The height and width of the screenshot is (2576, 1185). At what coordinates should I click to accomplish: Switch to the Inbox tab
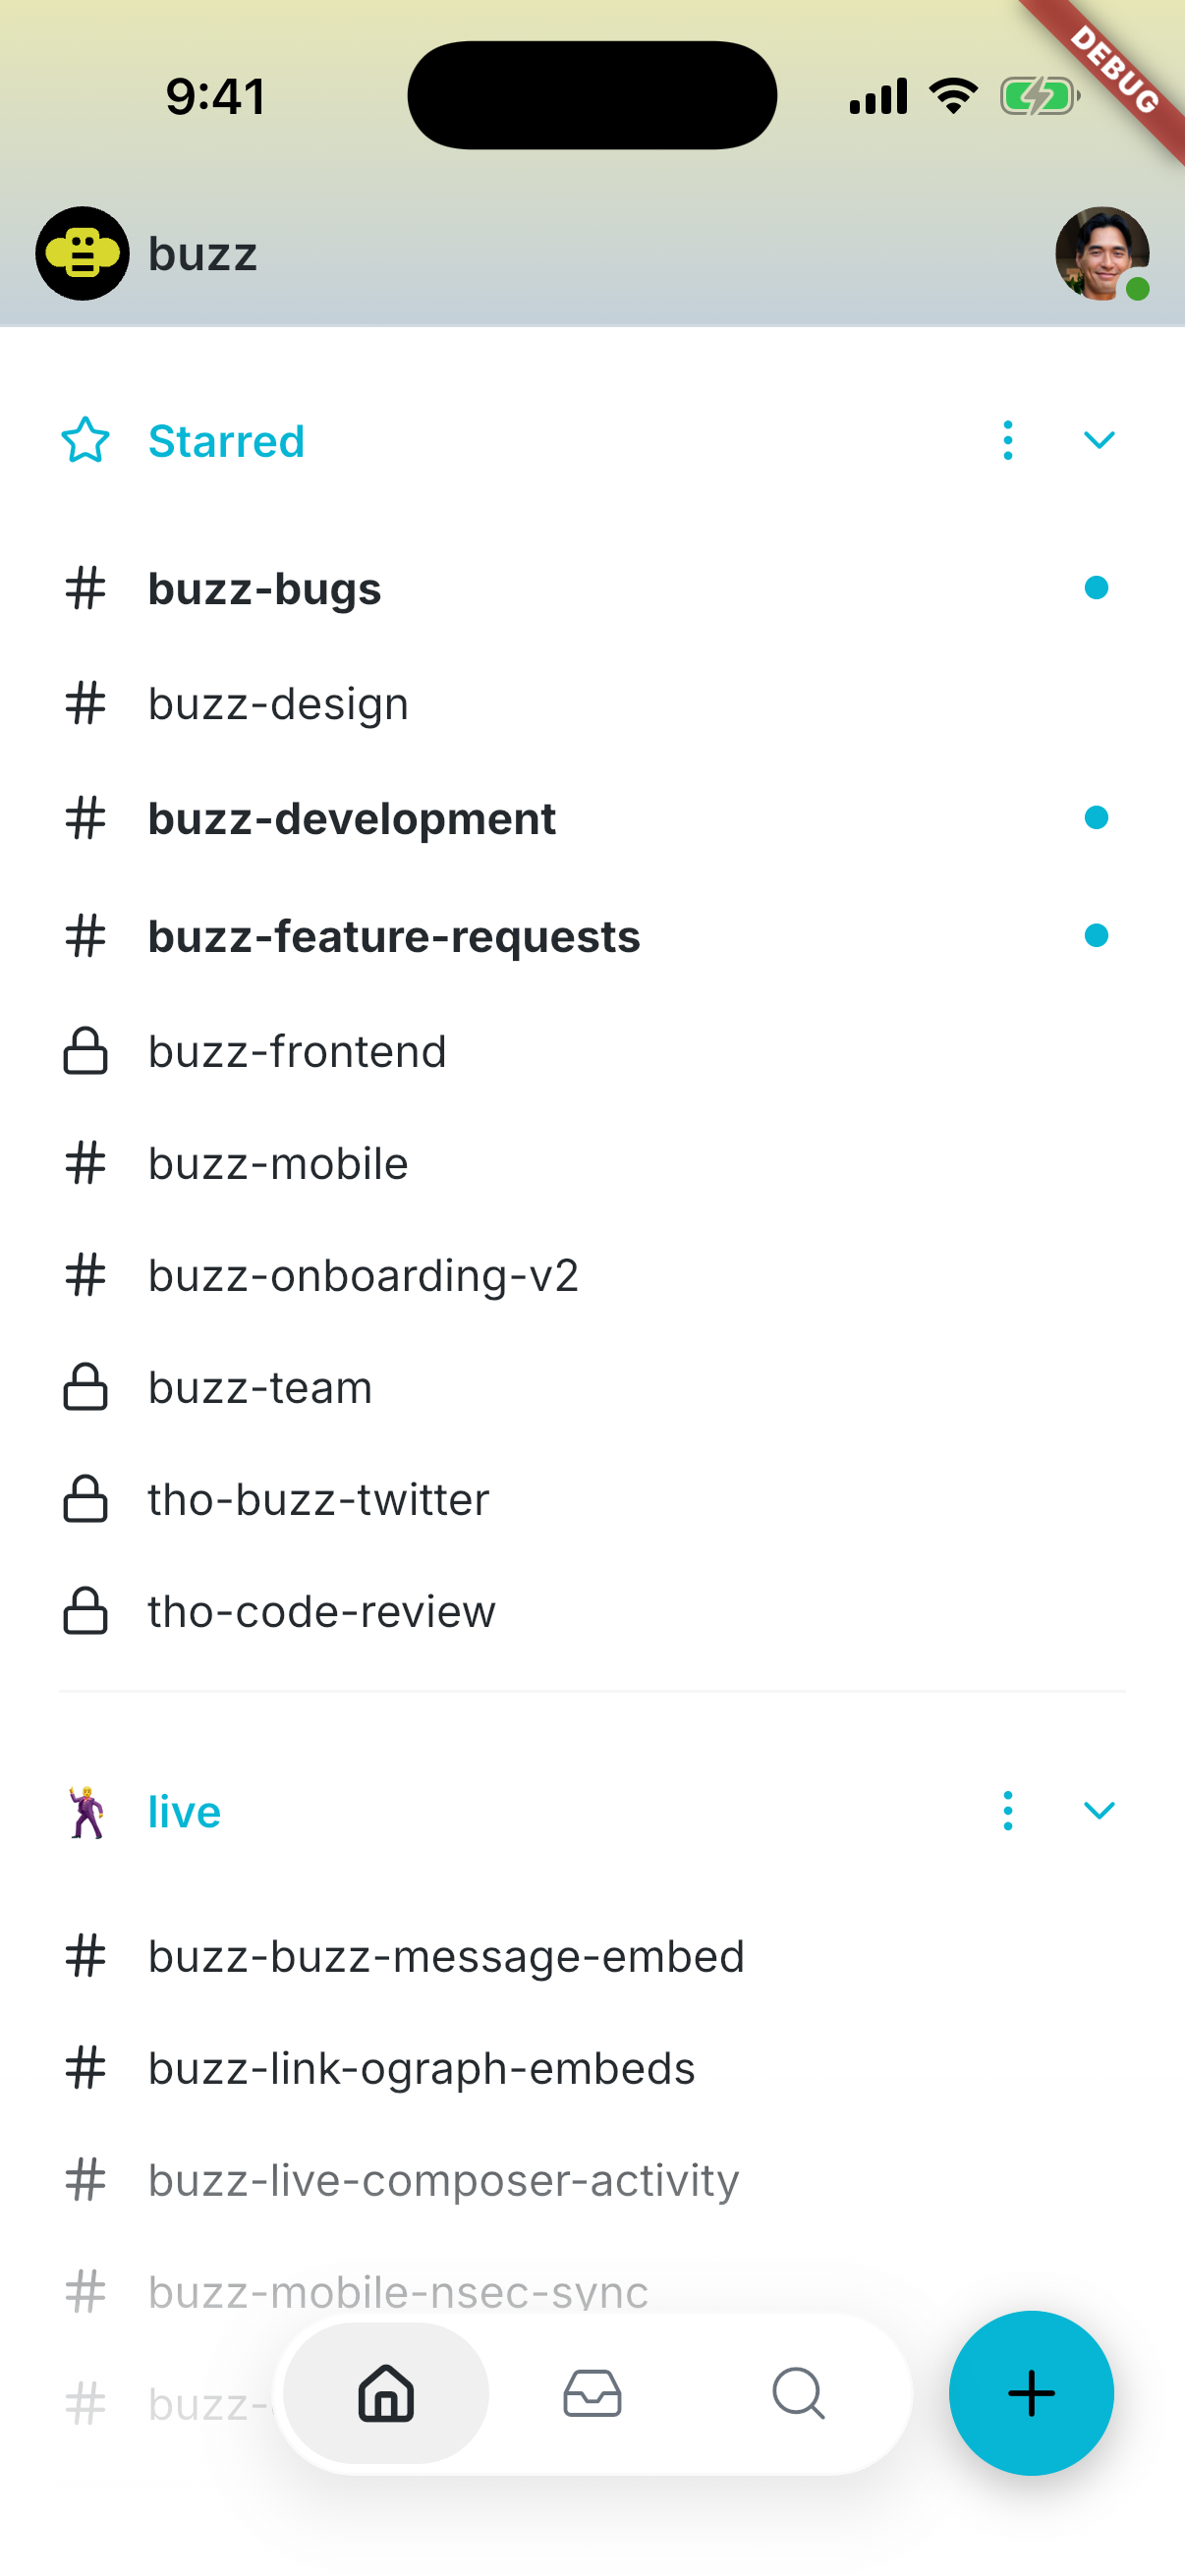click(592, 2393)
